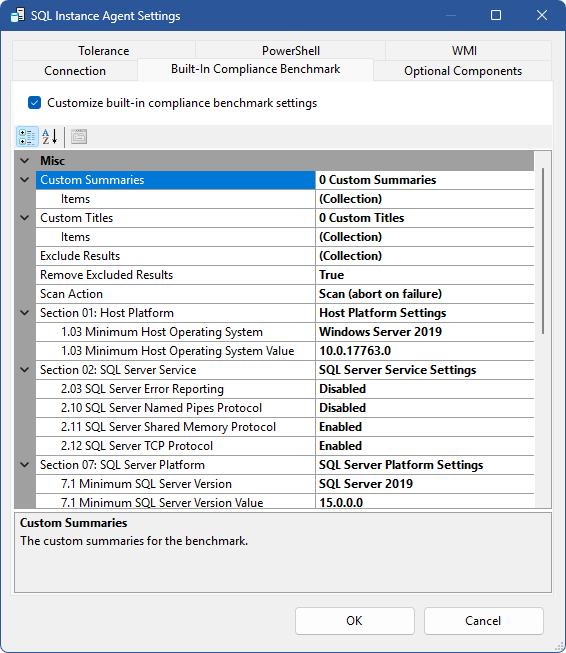Close the SQL Instance Agent Settings dialog
This screenshot has width=566, height=653.
click(542, 15)
